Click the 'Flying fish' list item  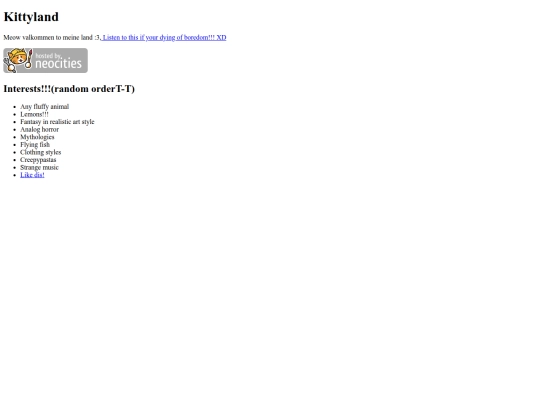(x=35, y=145)
